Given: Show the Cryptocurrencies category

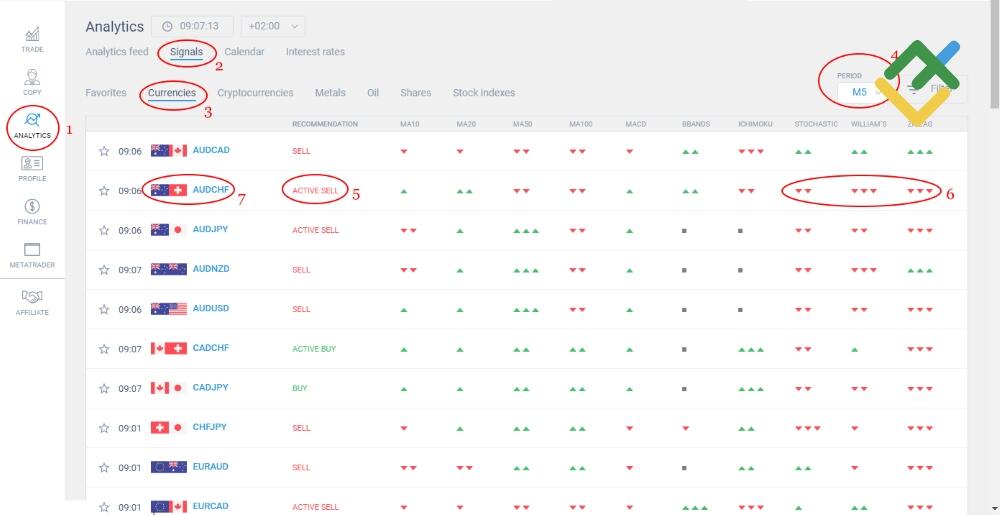Looking at the screenshot, I should click(255, 92).
